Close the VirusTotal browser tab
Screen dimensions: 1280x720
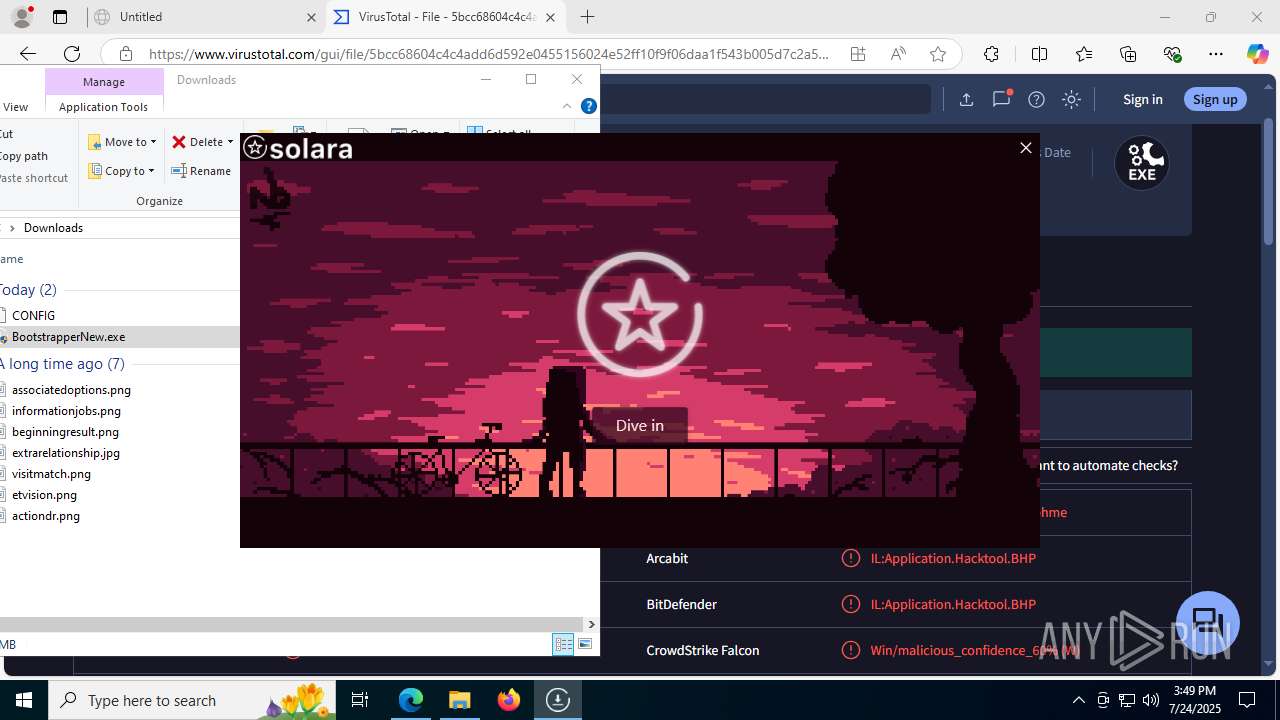pos(550,17)
